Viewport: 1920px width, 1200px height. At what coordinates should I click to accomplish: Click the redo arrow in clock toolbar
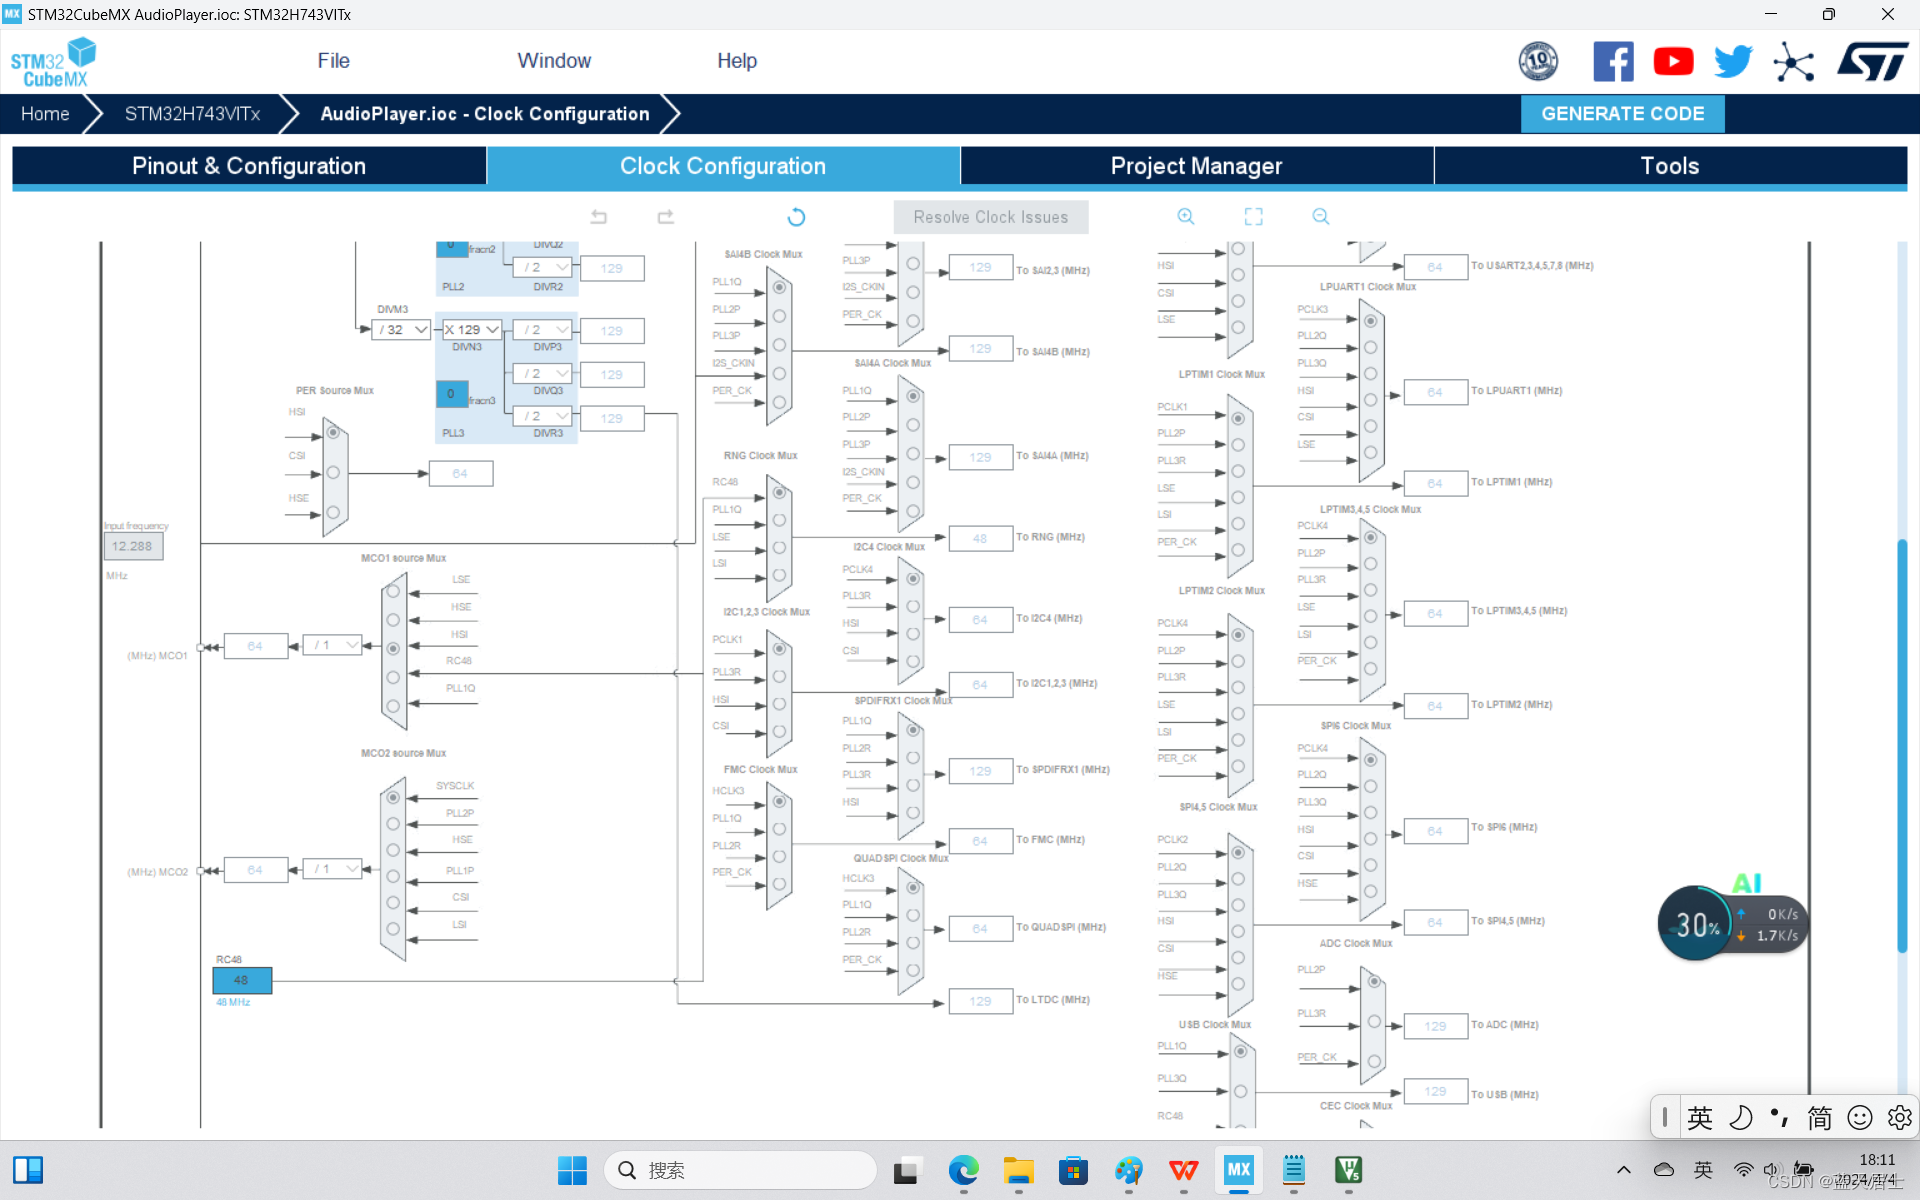[x=665, y=217]
